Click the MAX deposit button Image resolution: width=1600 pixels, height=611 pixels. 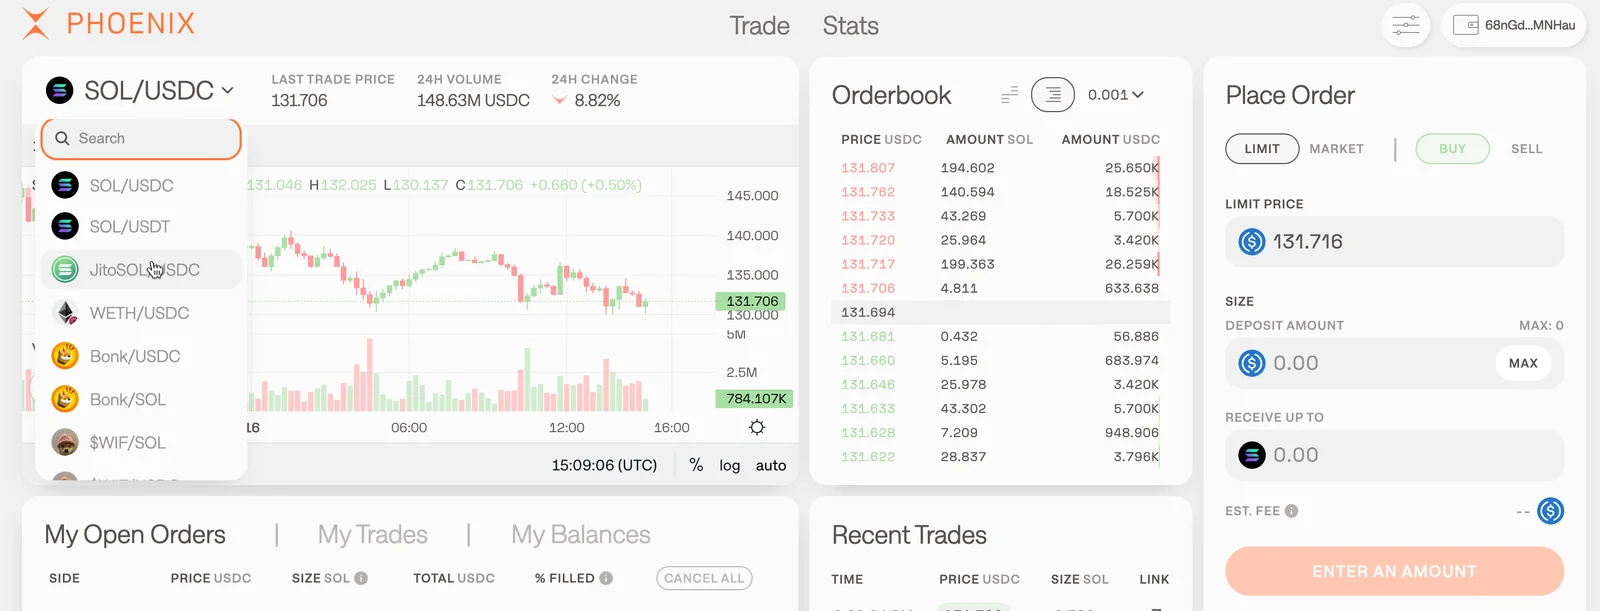(1523, 363)
